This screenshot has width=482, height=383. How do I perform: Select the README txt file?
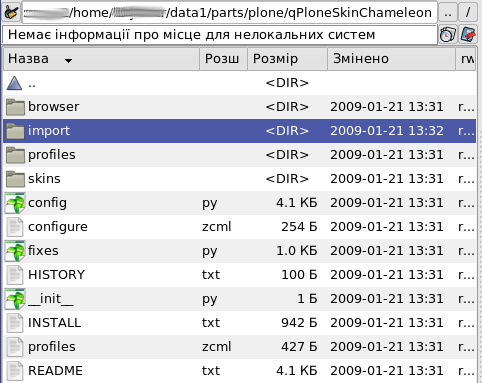[x=239, y=371]
